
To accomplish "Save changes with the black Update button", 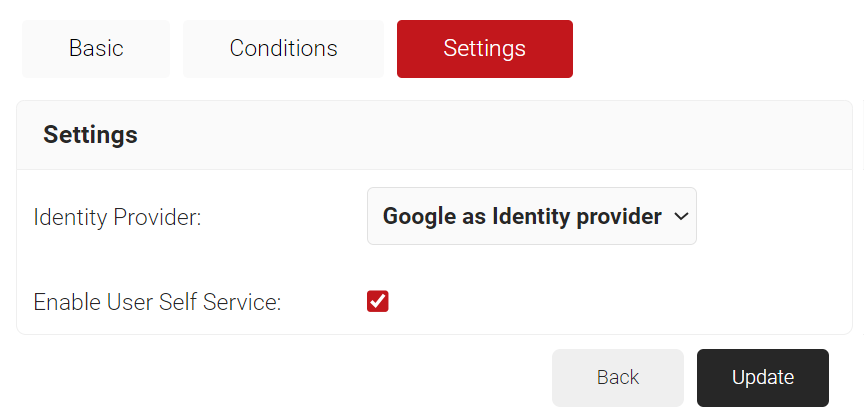I will click(x=762, y=378).
